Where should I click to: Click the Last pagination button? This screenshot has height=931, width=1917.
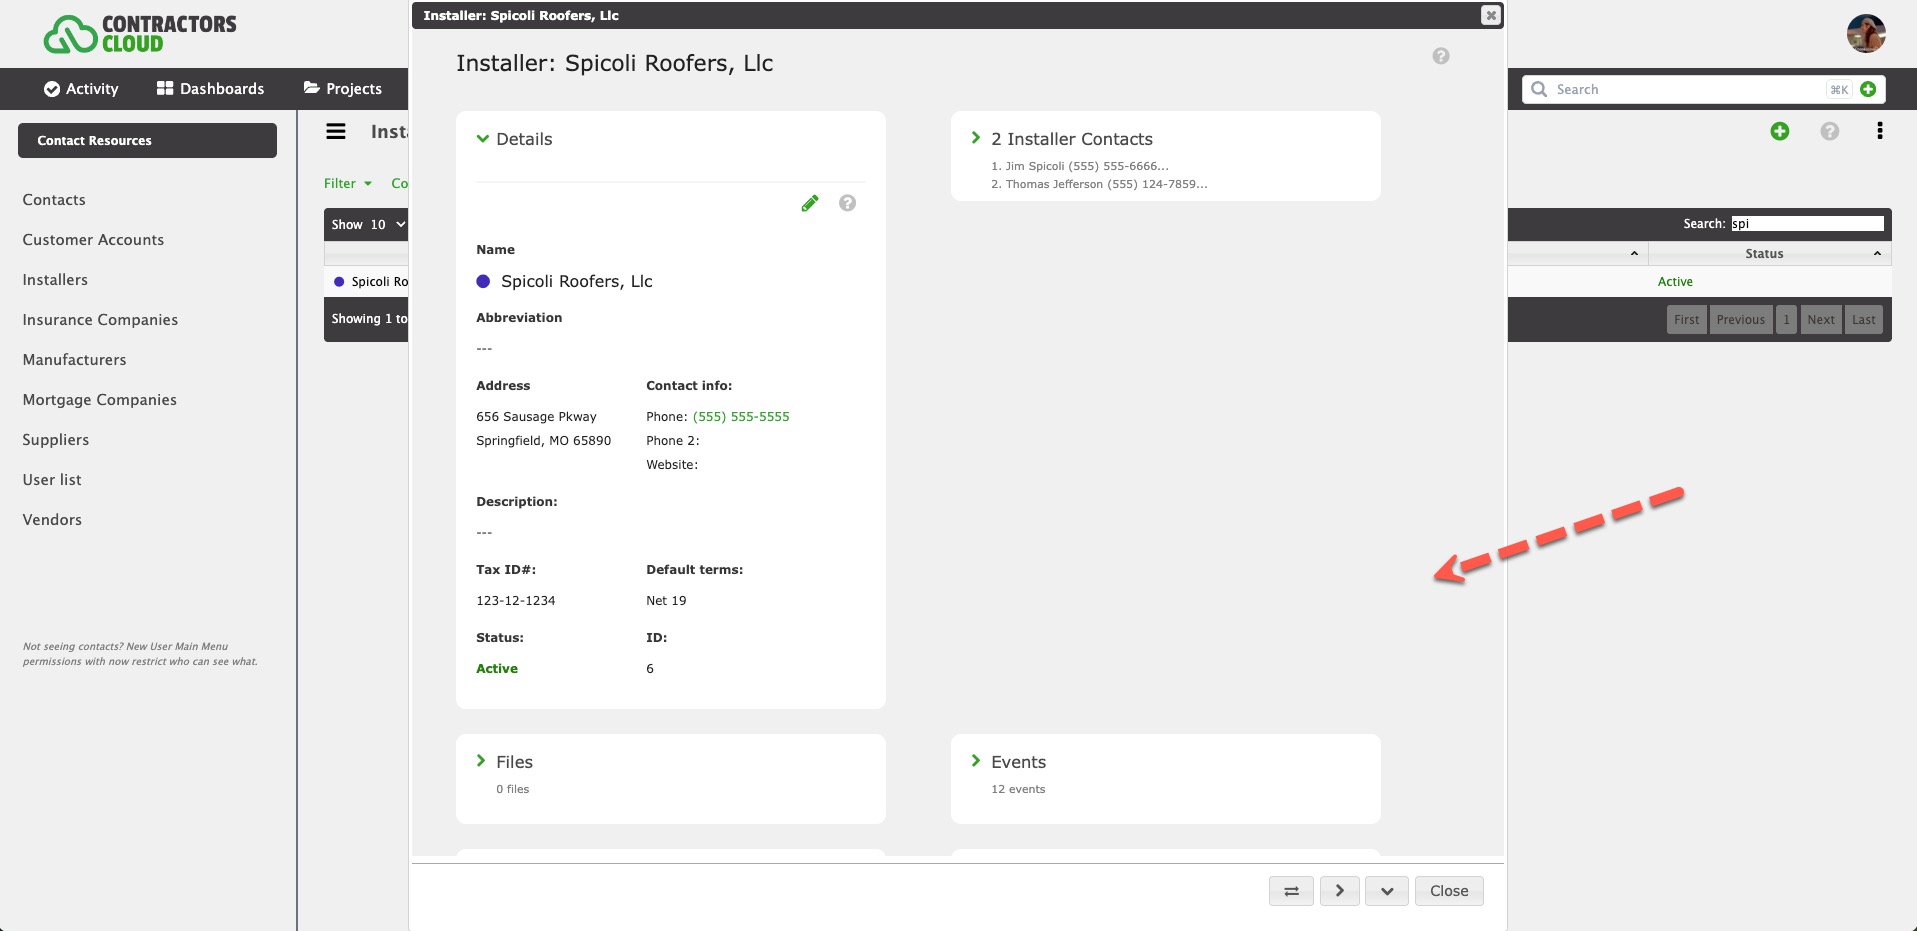pyautogui.click(x=1864, y=320)
